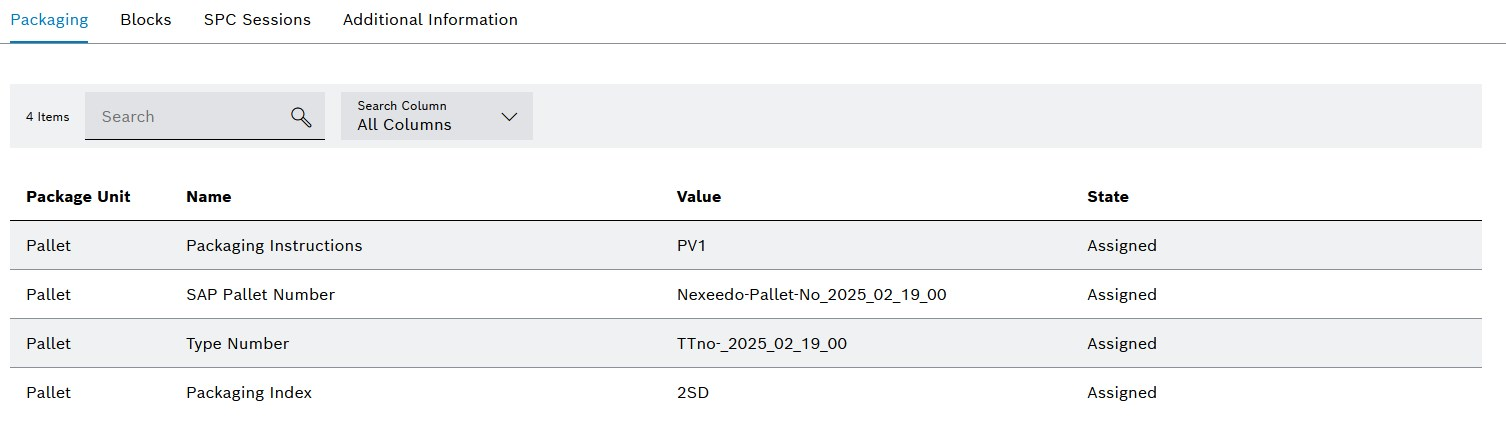Screen dimensions: 1506x432
Task: Click the Value column header
Action: click(699, 197)
